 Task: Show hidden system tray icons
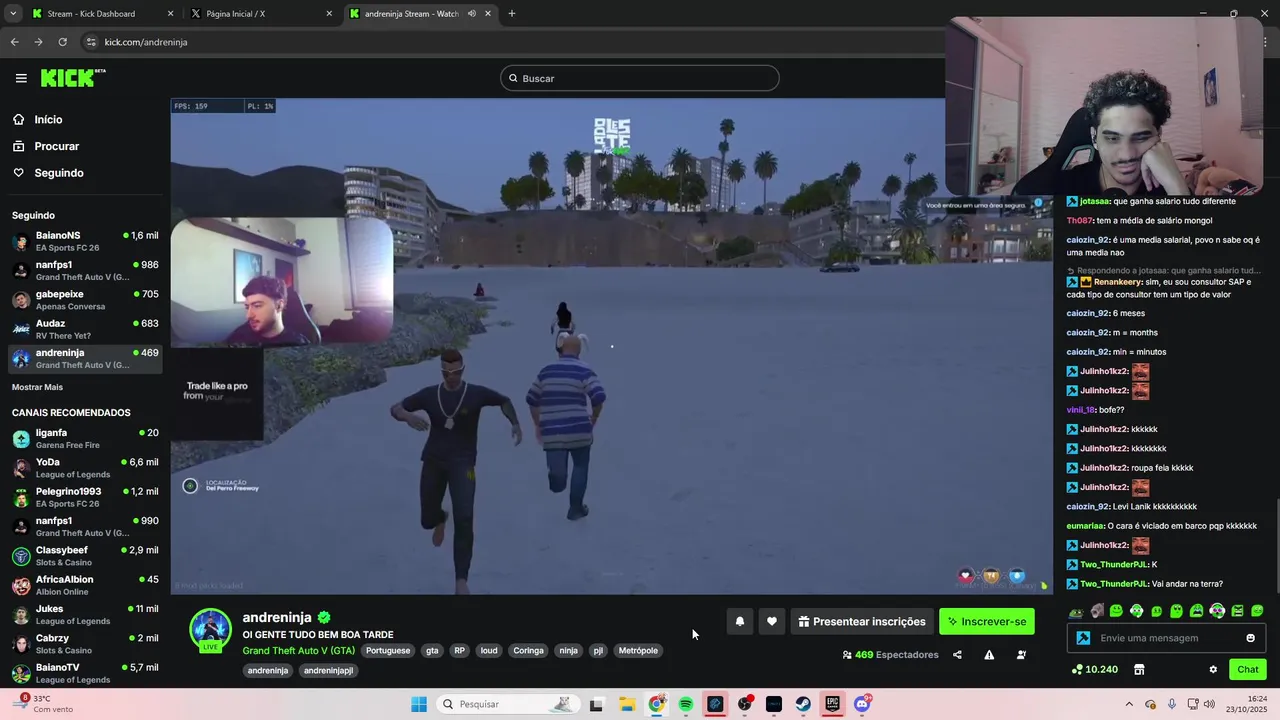coord(1129,704)
